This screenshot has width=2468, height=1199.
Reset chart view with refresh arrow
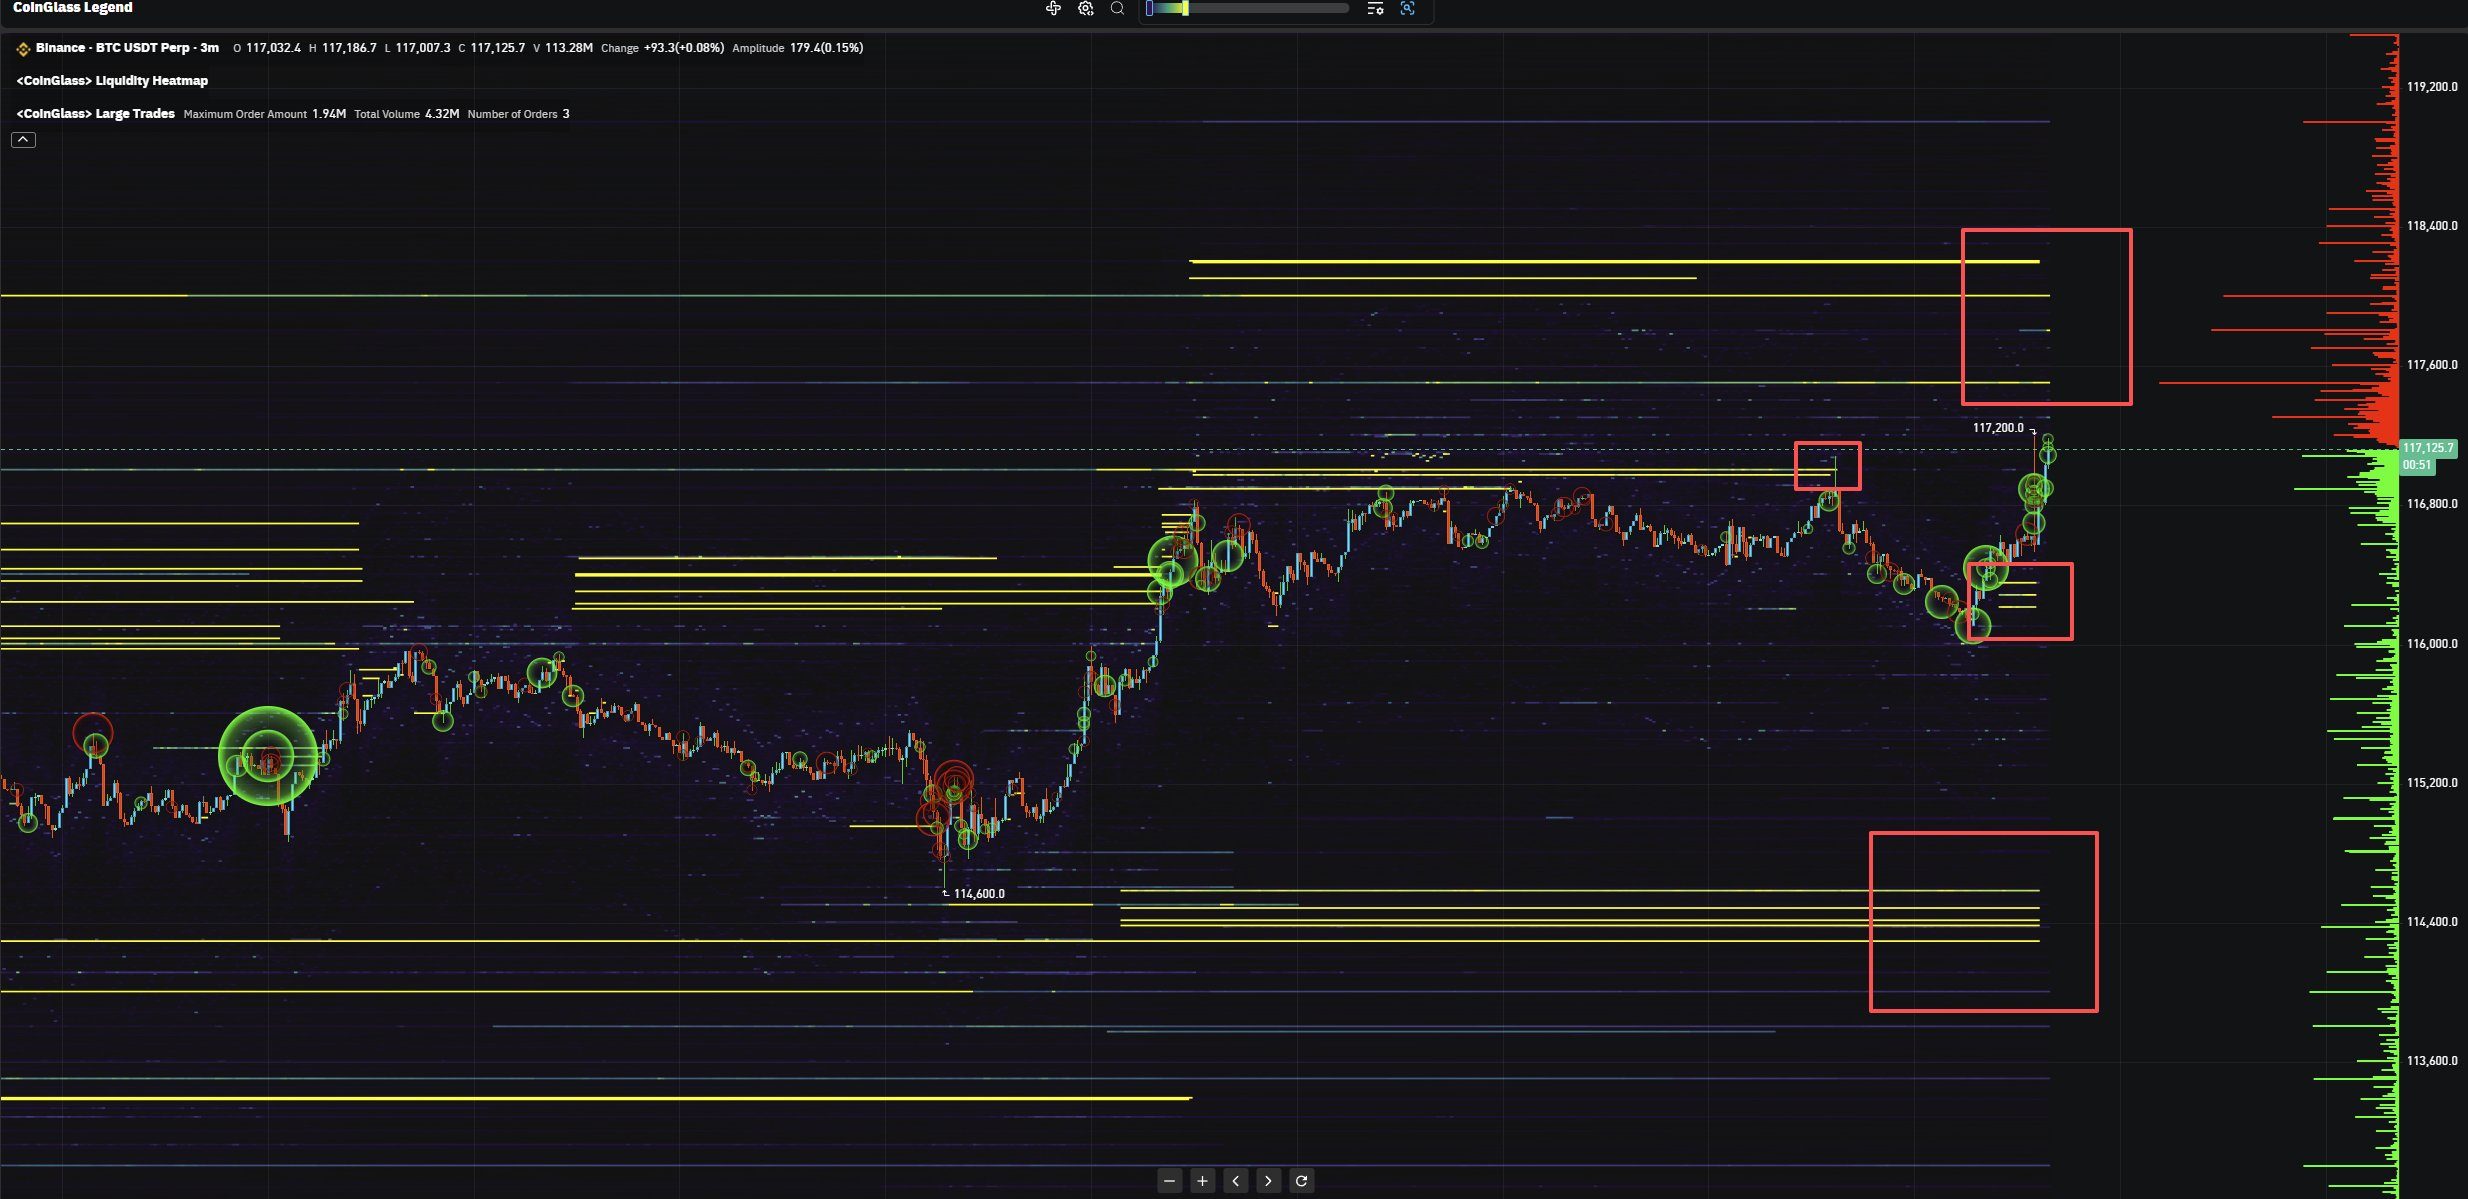coord(1301,1181)
